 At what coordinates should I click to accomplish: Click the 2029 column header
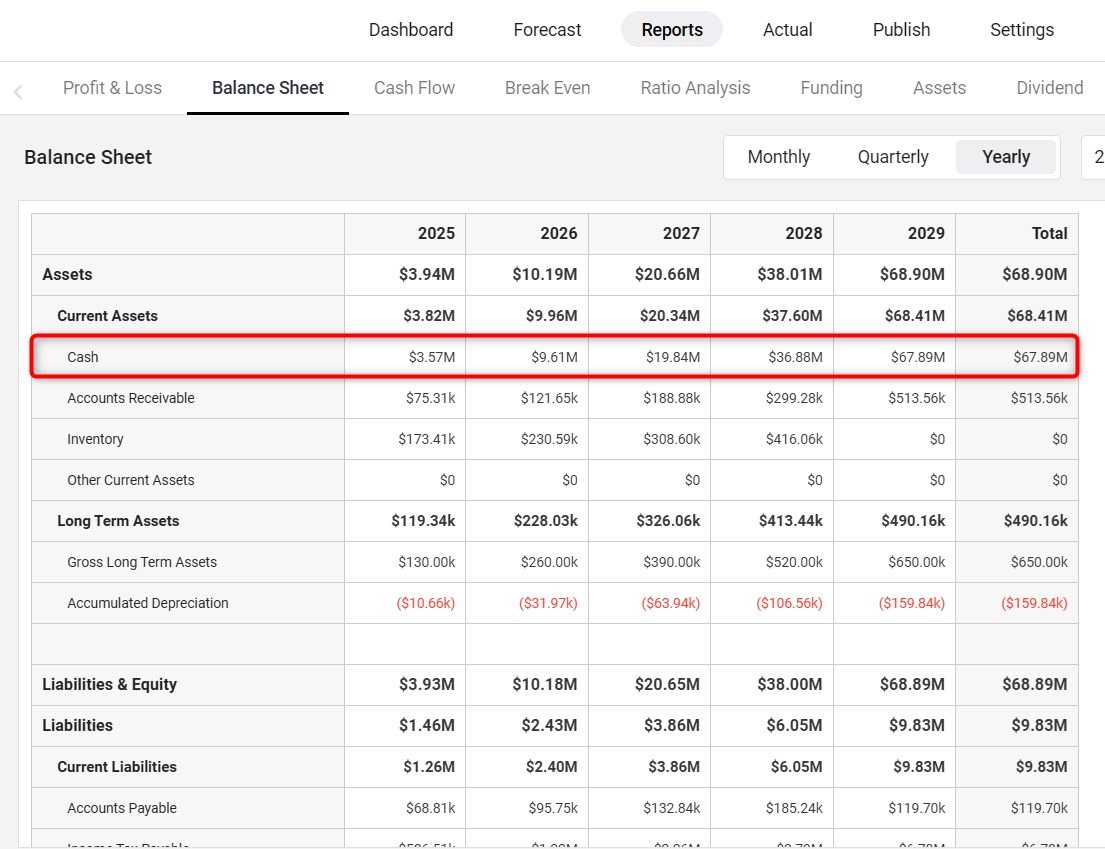(925, 233)
